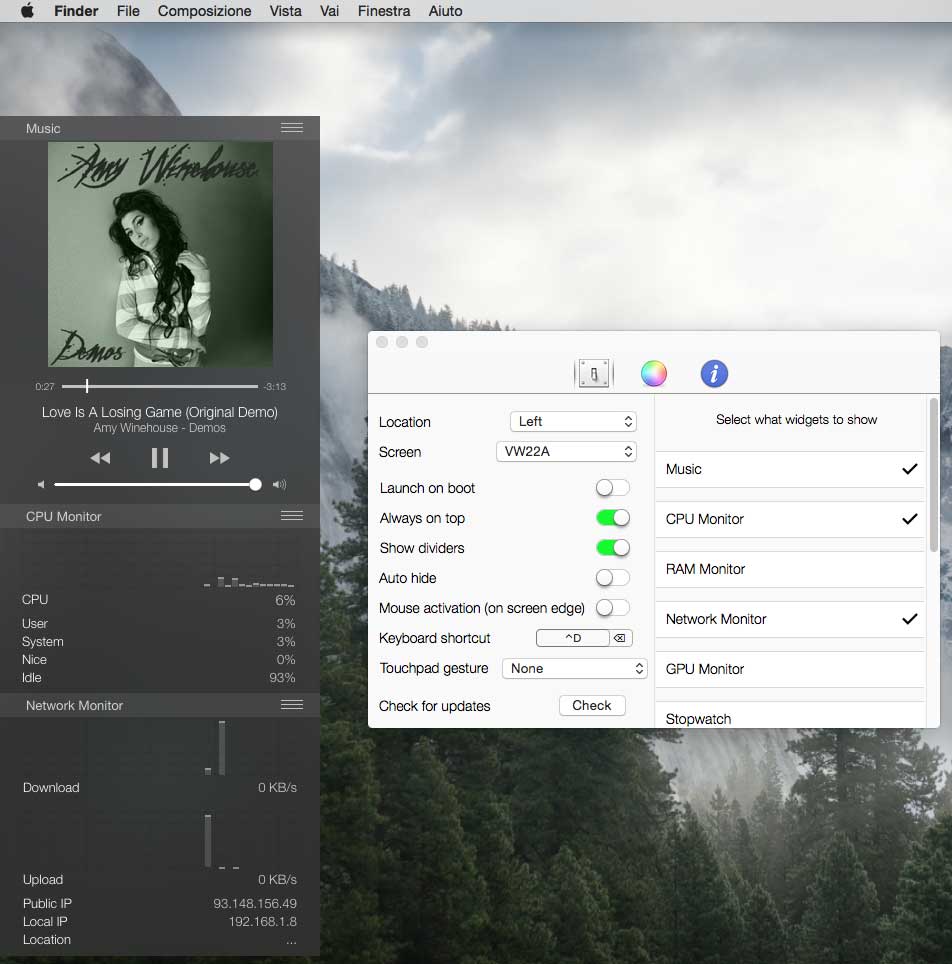
Task: Enable the Launch on boot toggle
Action: pos(612,488)
